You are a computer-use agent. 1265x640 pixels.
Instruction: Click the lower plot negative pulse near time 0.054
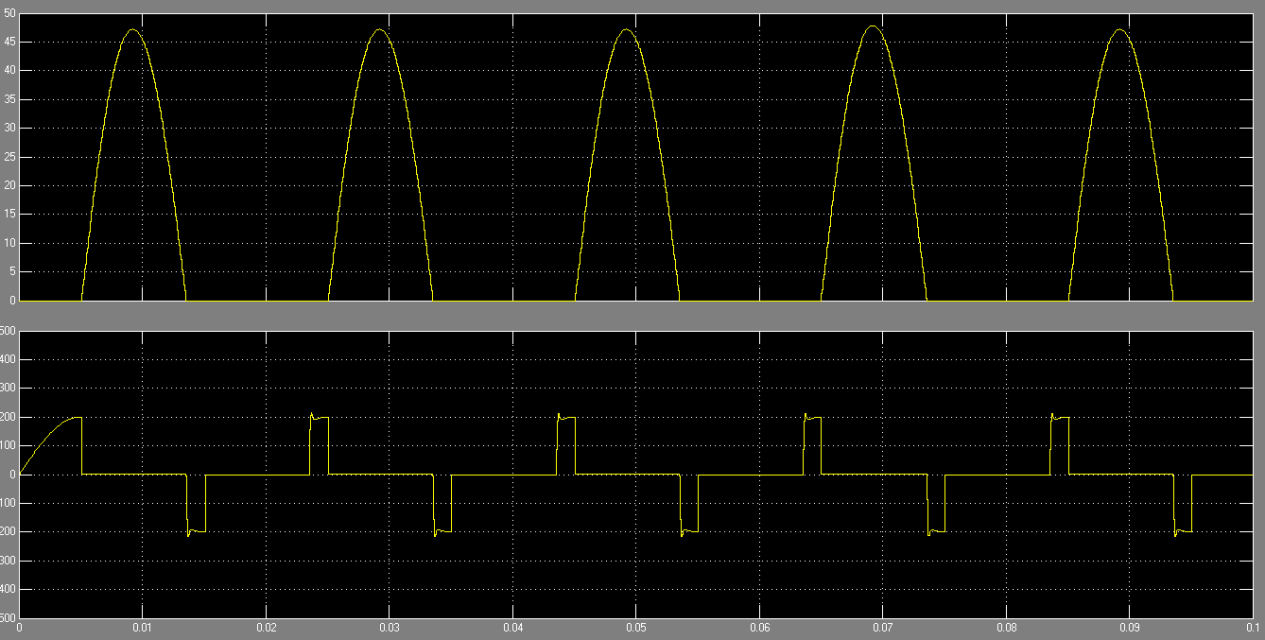click(x=689, y=505)
